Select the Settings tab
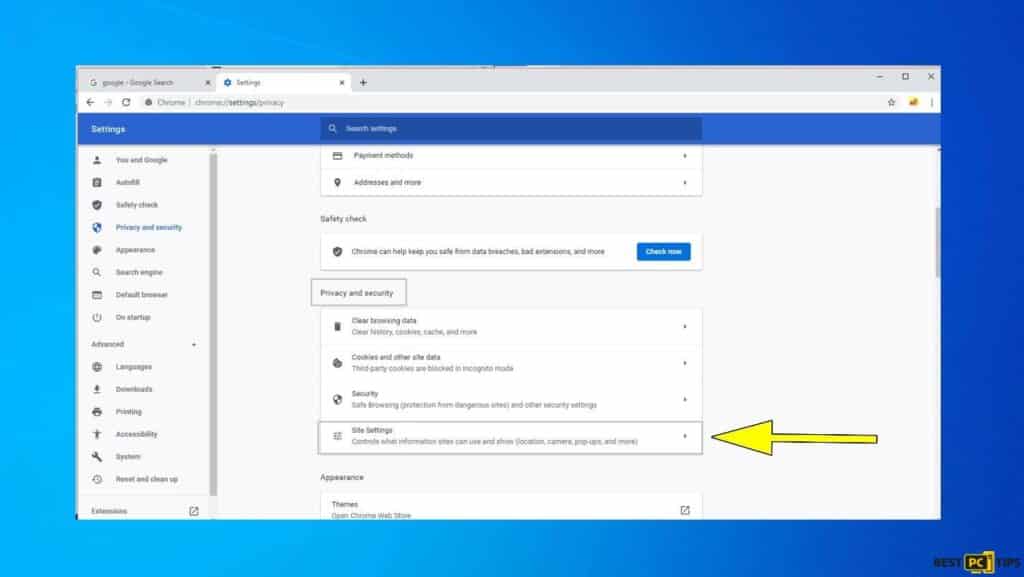This screenshot has width=1024, height=577. (x=284, y=83)
